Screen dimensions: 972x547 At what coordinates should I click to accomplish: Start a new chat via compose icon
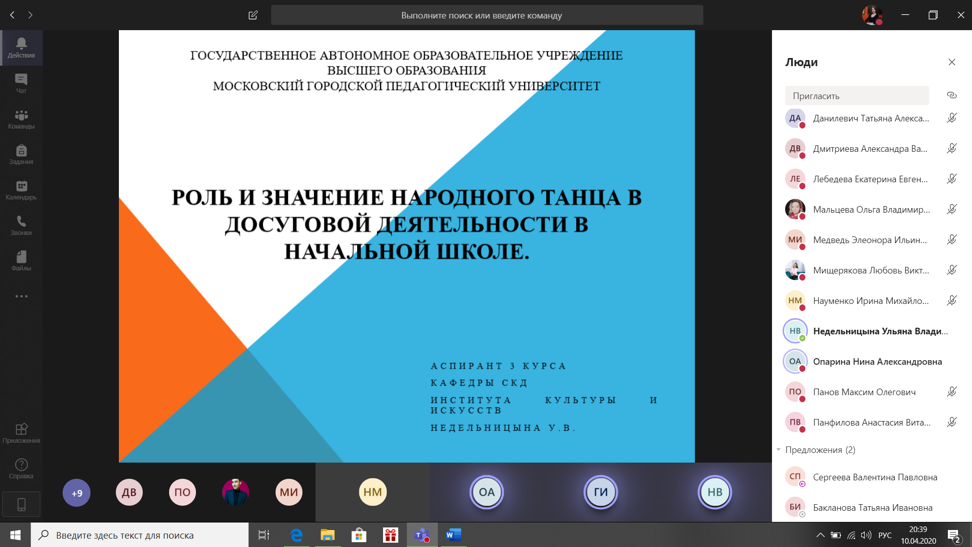[x=253, y=15]
